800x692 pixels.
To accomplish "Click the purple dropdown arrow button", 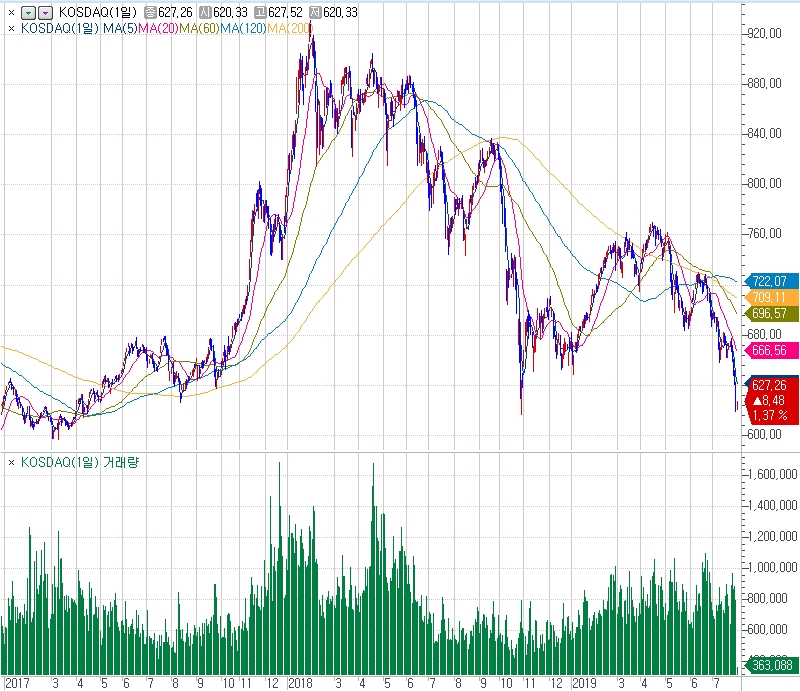I will pyautogui.click(x=44, y=12).
